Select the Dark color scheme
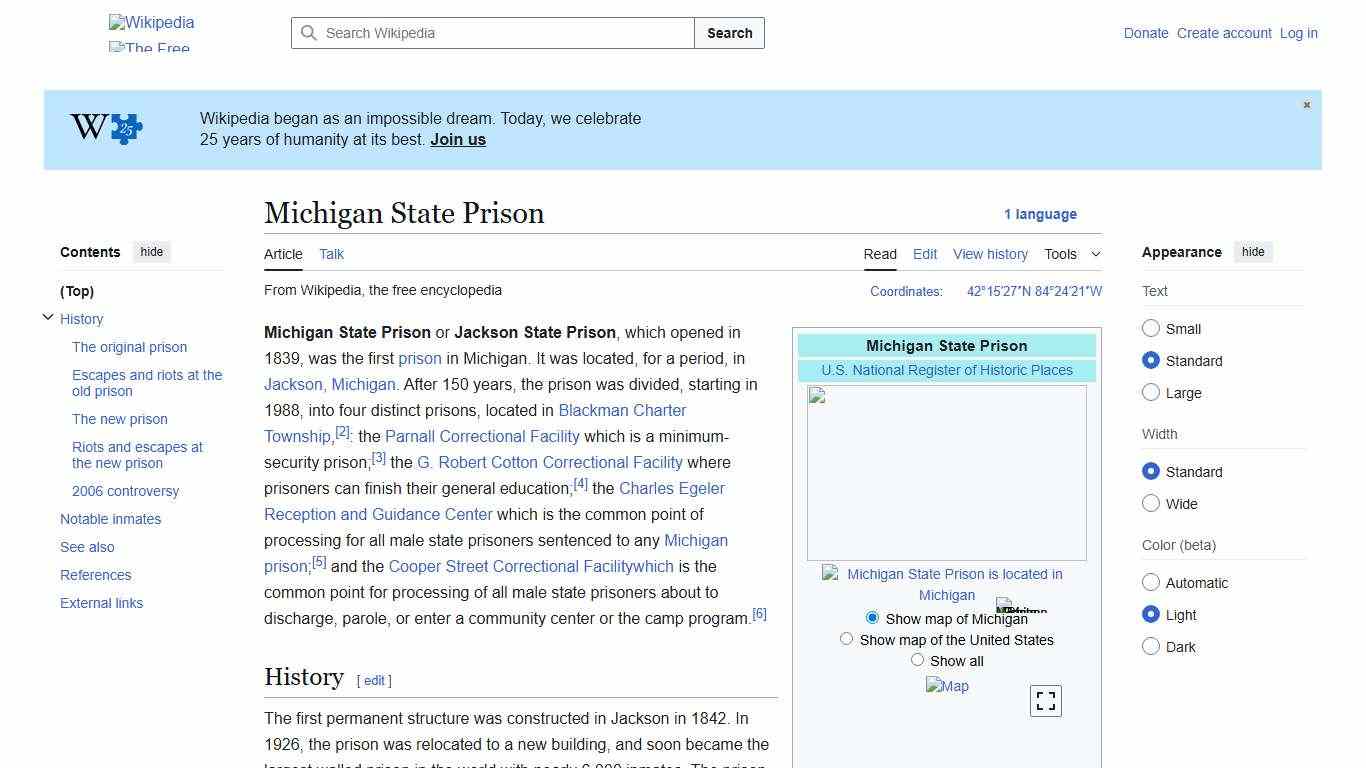 (x=1151, y=646)
